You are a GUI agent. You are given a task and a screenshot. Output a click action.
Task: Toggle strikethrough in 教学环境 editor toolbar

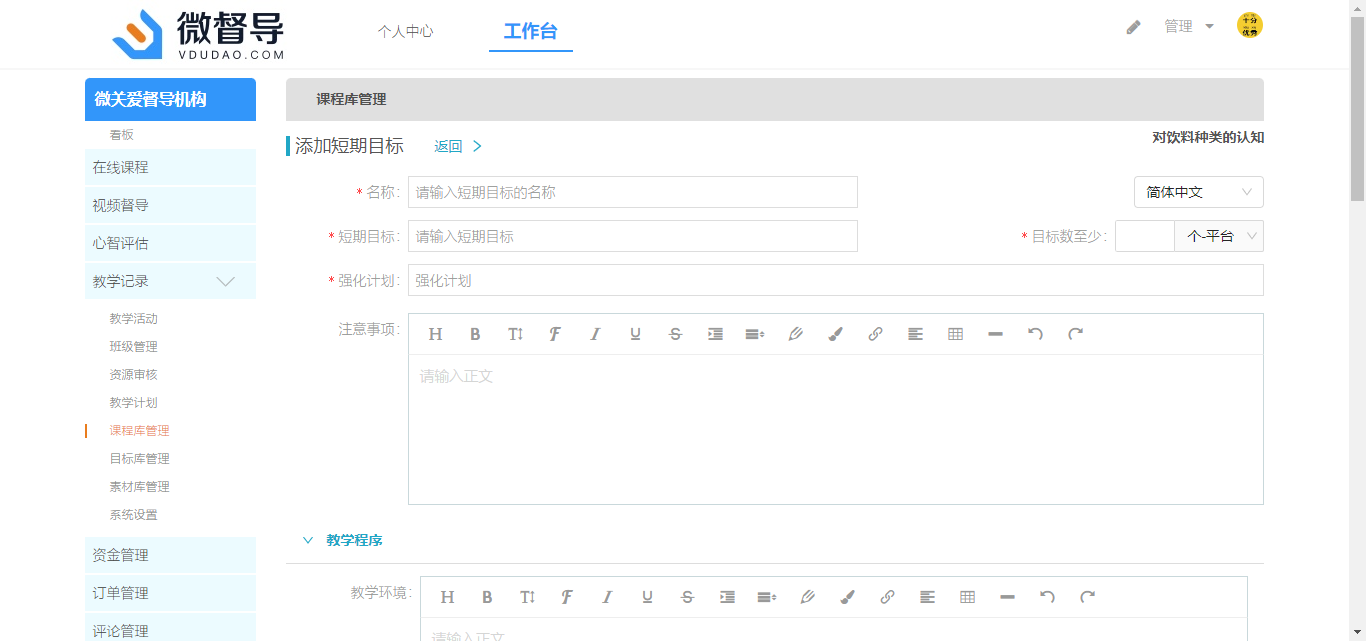tap(687, 597)
